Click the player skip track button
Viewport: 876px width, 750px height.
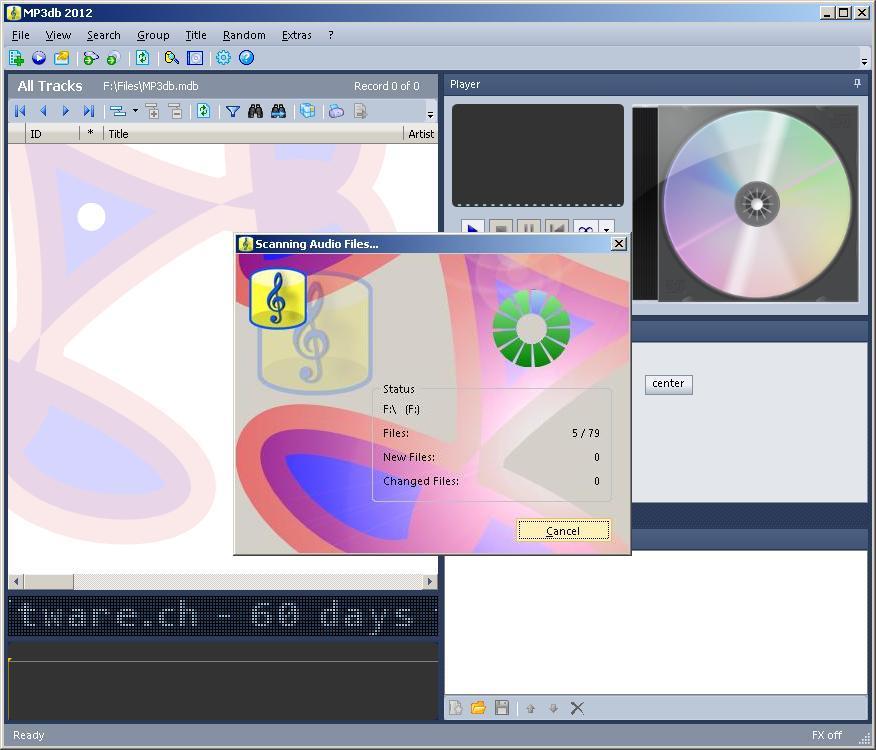(x=556, y=226)
